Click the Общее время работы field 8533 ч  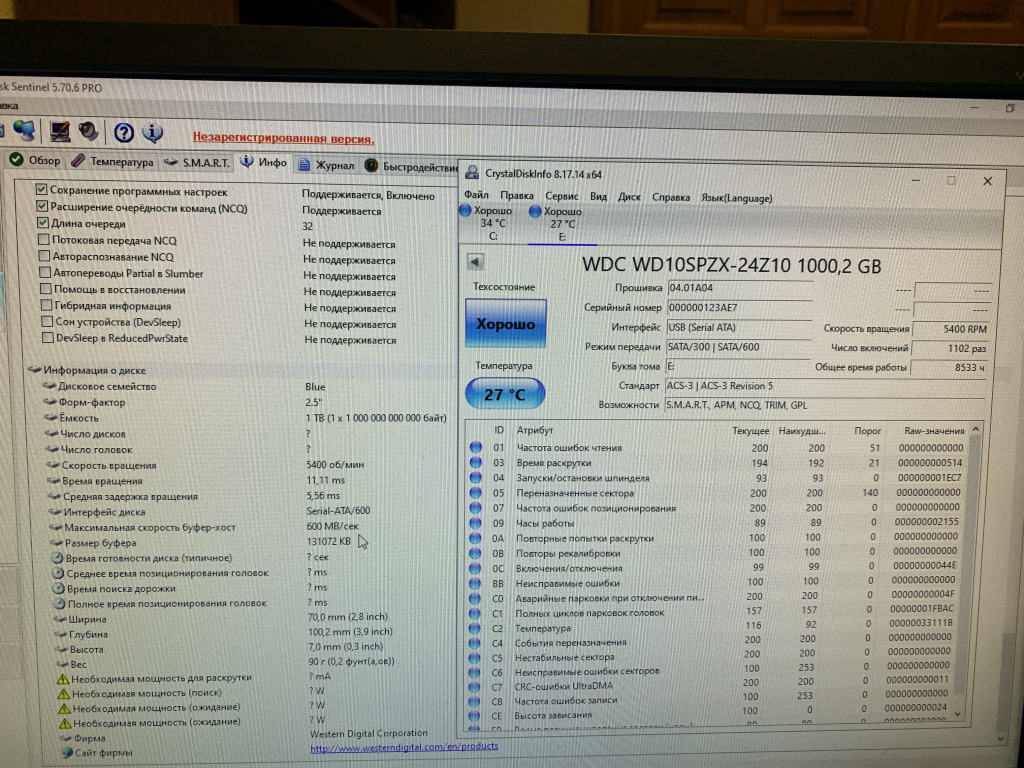tap(949, 368)
